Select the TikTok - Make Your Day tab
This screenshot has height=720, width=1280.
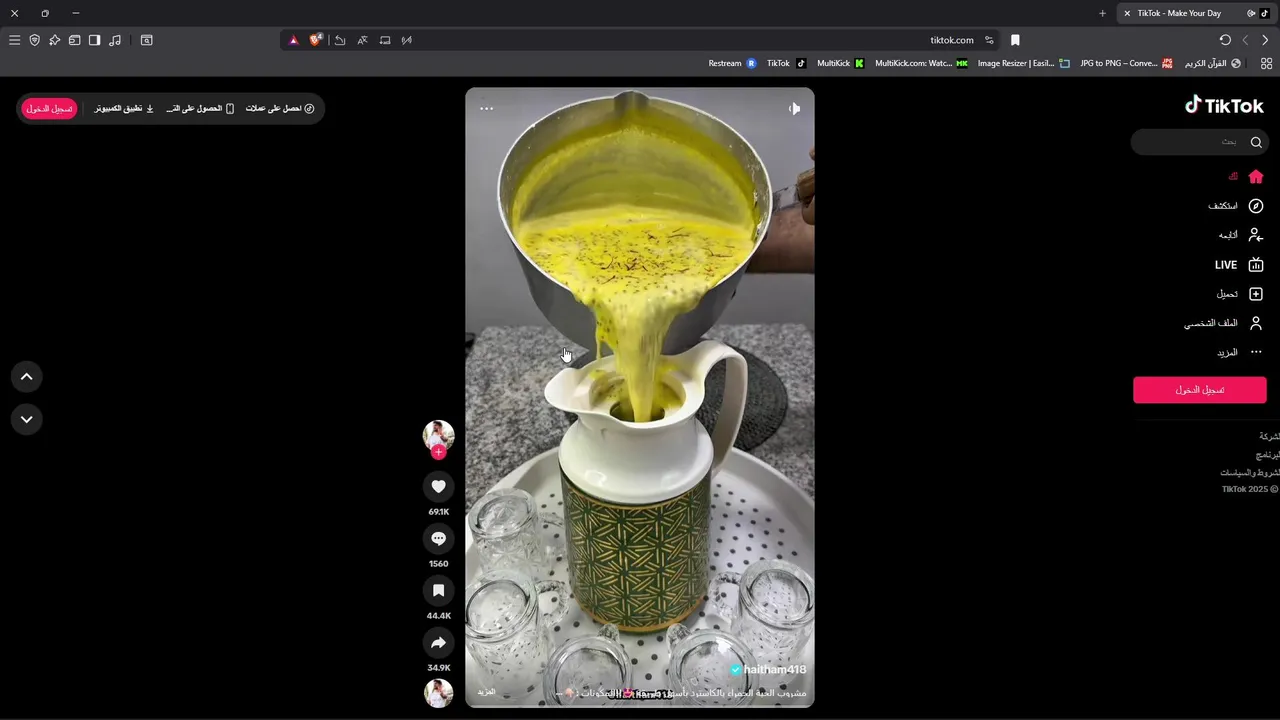[1195, 13]
